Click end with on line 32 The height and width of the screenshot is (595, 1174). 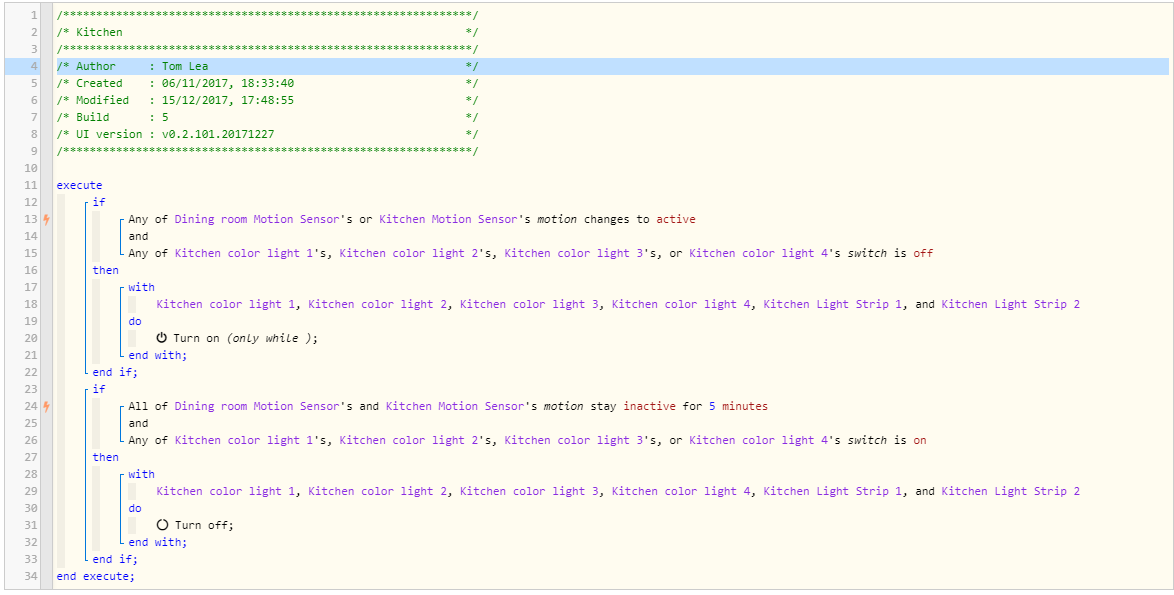[158, 542]
